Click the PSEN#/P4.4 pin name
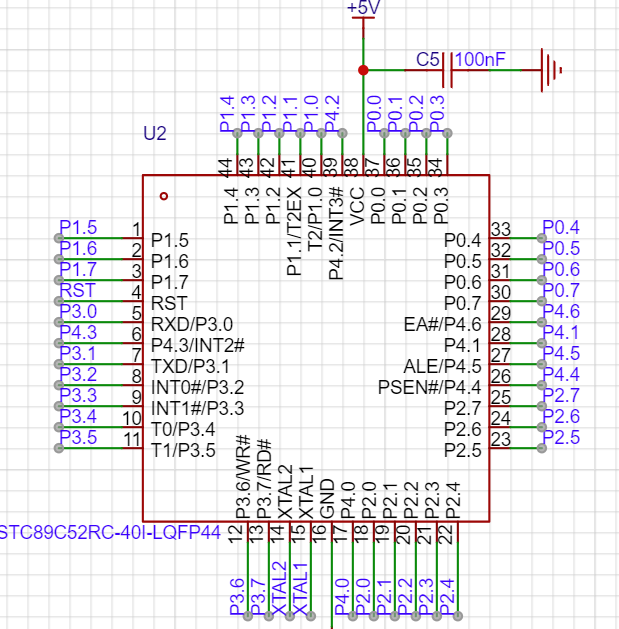Viewport: 619px width, 629px height. (430, 388)
